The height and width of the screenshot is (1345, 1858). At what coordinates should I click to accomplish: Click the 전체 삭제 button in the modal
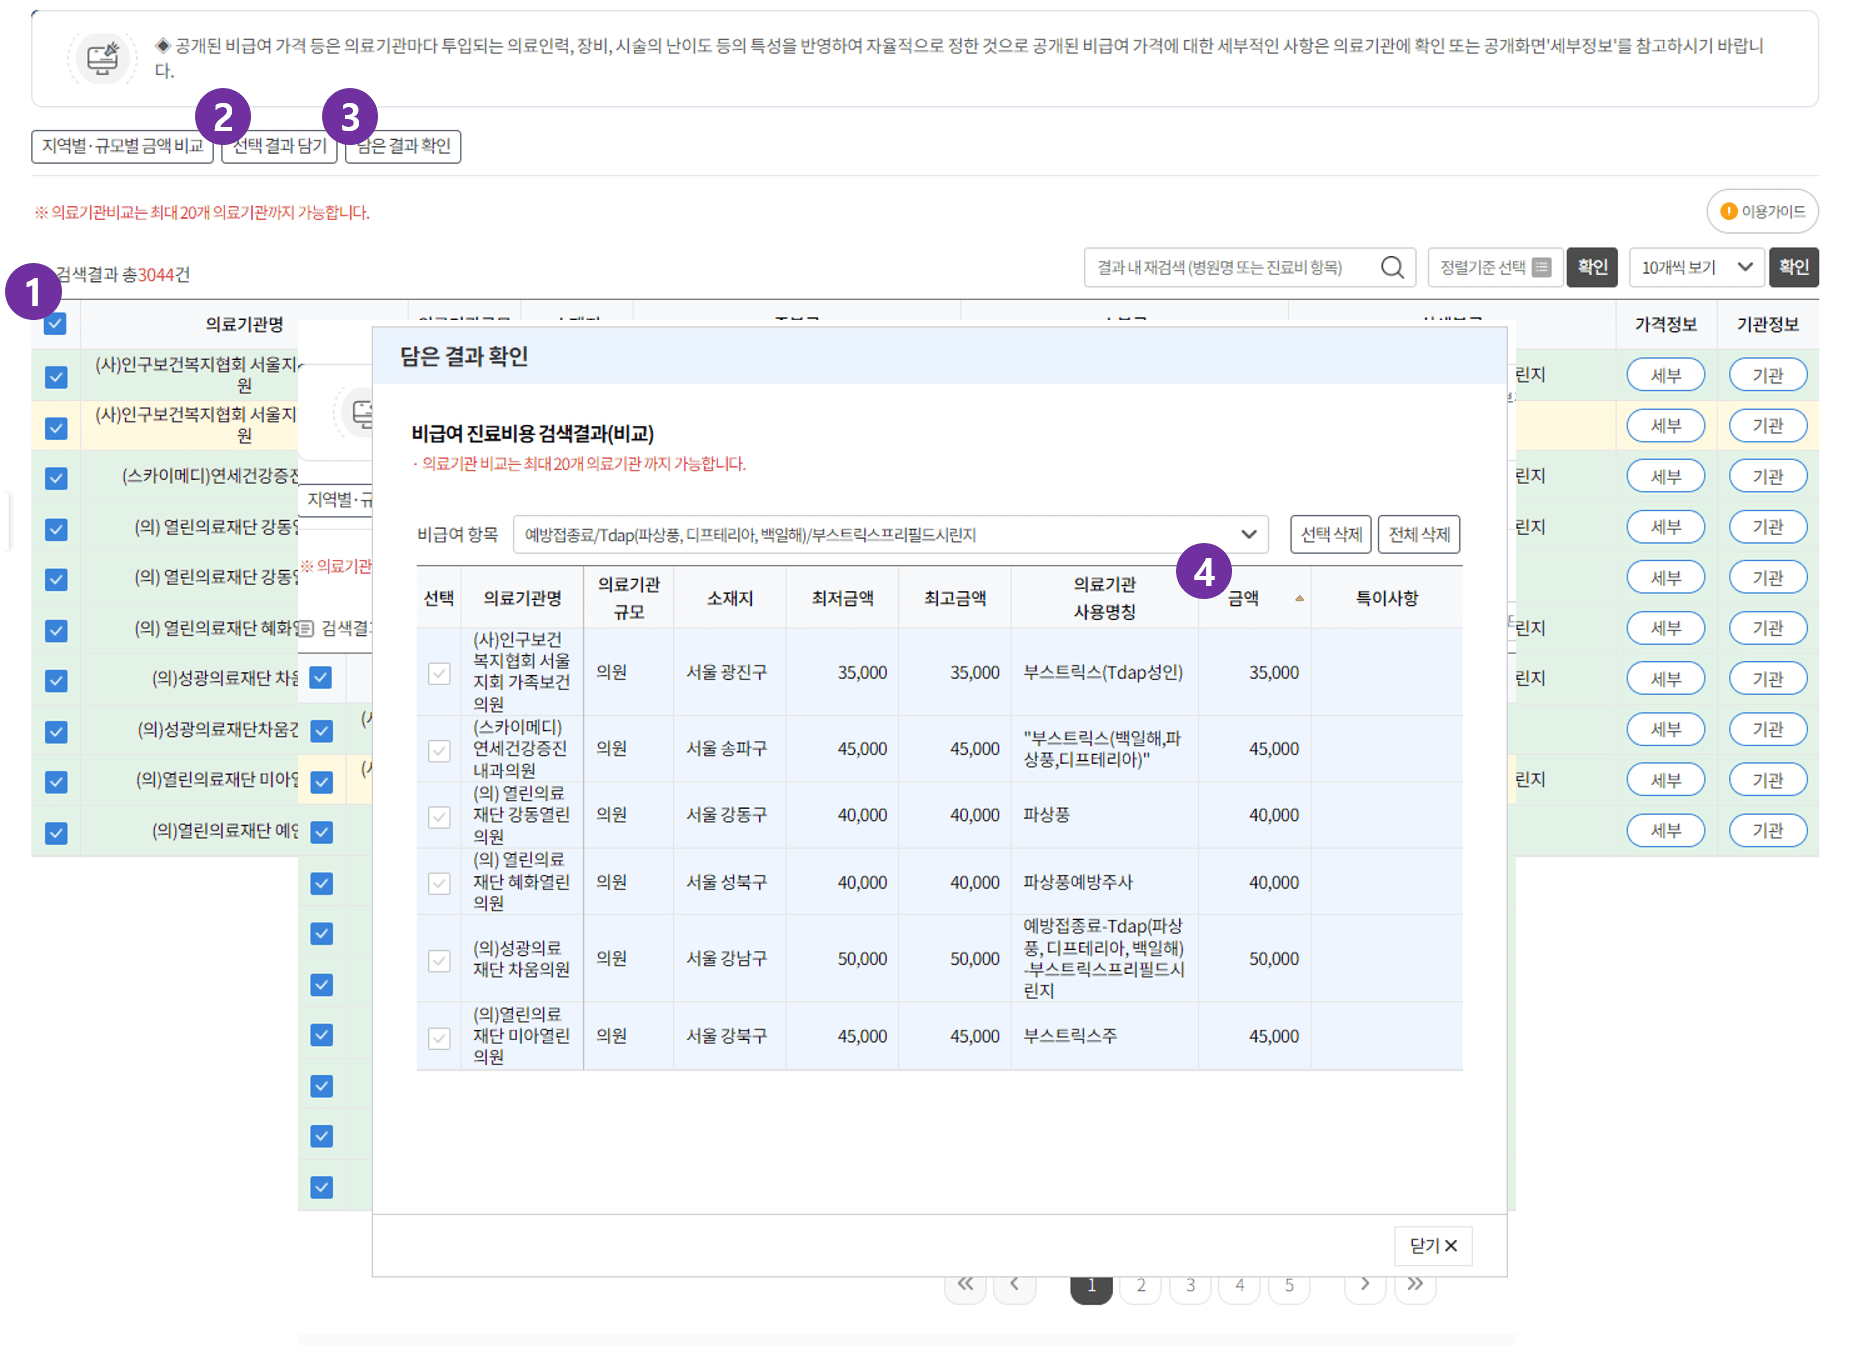tap(1419, 534)
